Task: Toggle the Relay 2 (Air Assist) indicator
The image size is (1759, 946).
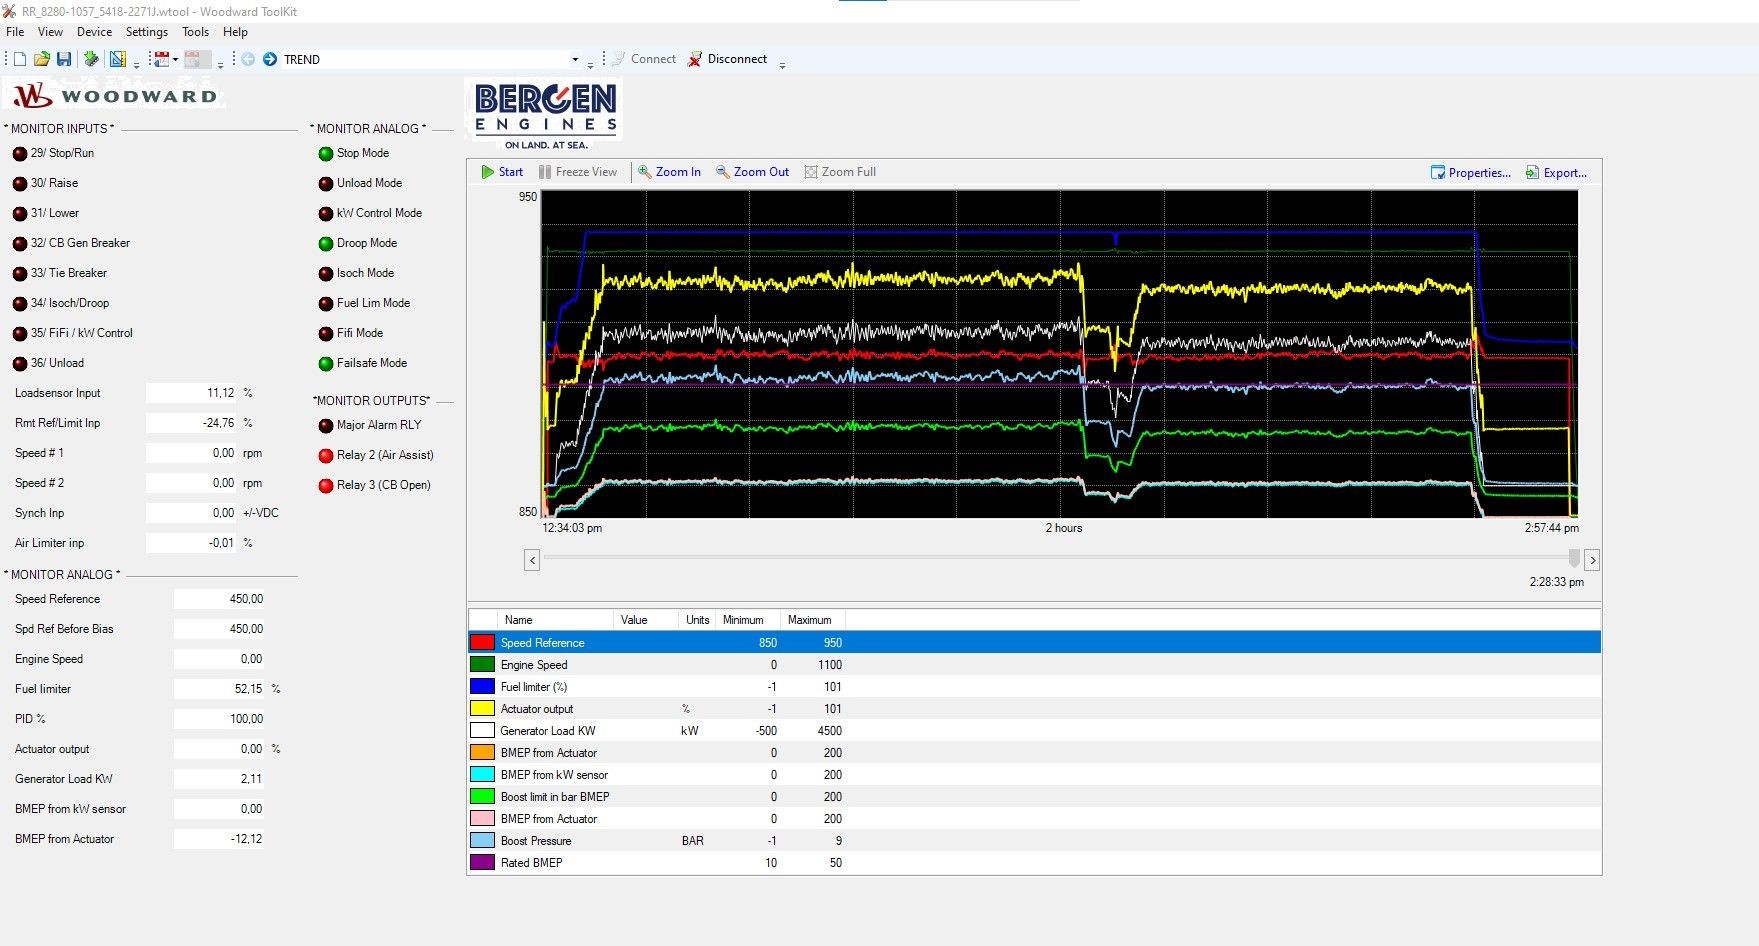Action: click(326, 455)
